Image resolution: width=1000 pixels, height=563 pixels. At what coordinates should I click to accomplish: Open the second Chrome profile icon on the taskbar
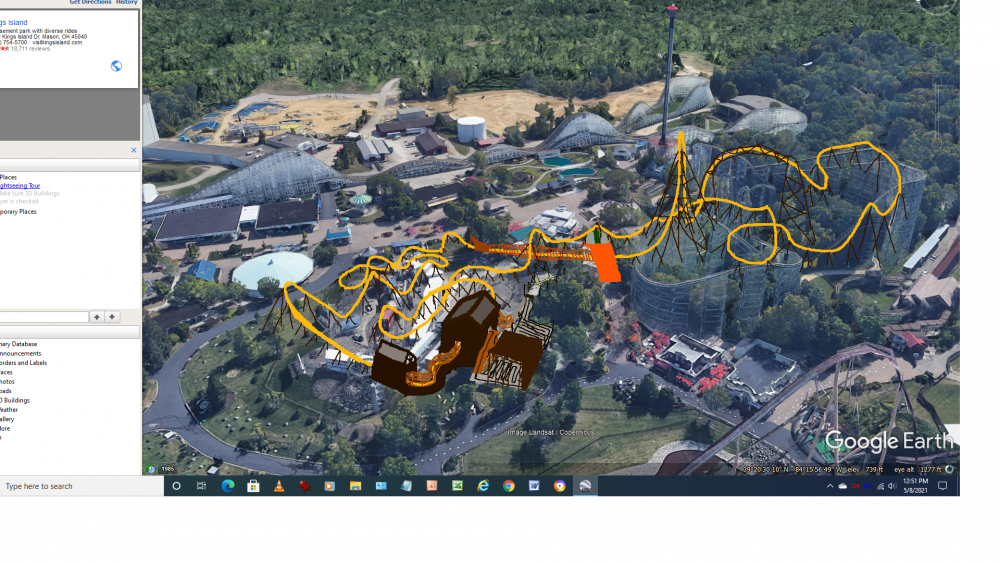point(559,486)
